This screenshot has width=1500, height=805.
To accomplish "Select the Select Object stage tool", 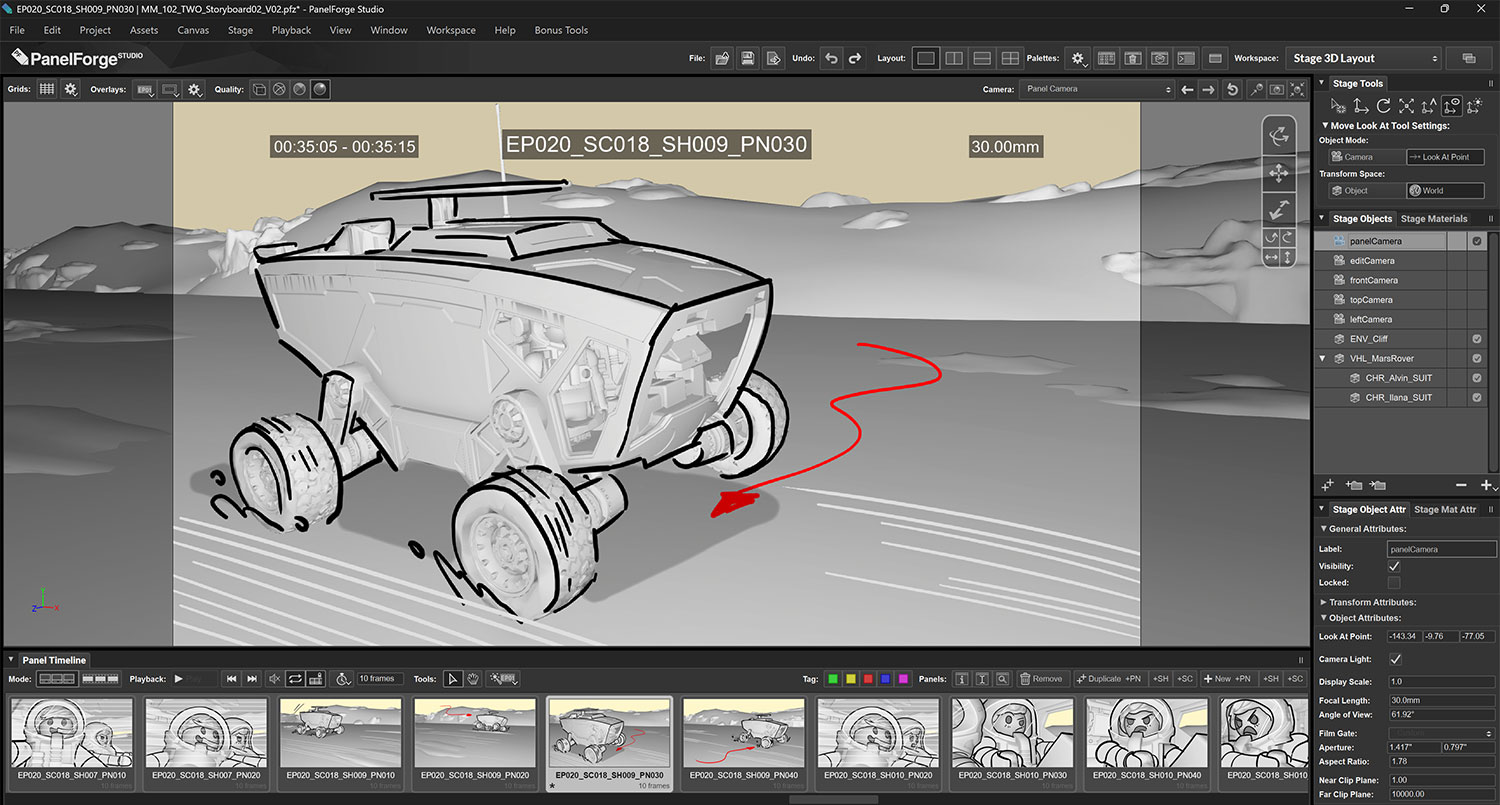I will (1338, 105).
